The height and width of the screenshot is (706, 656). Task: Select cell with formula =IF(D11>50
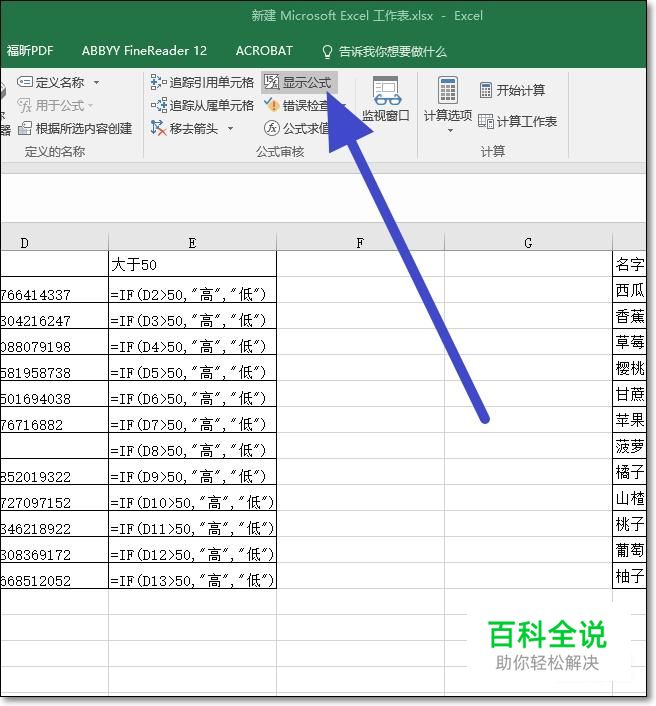(192, 524)
